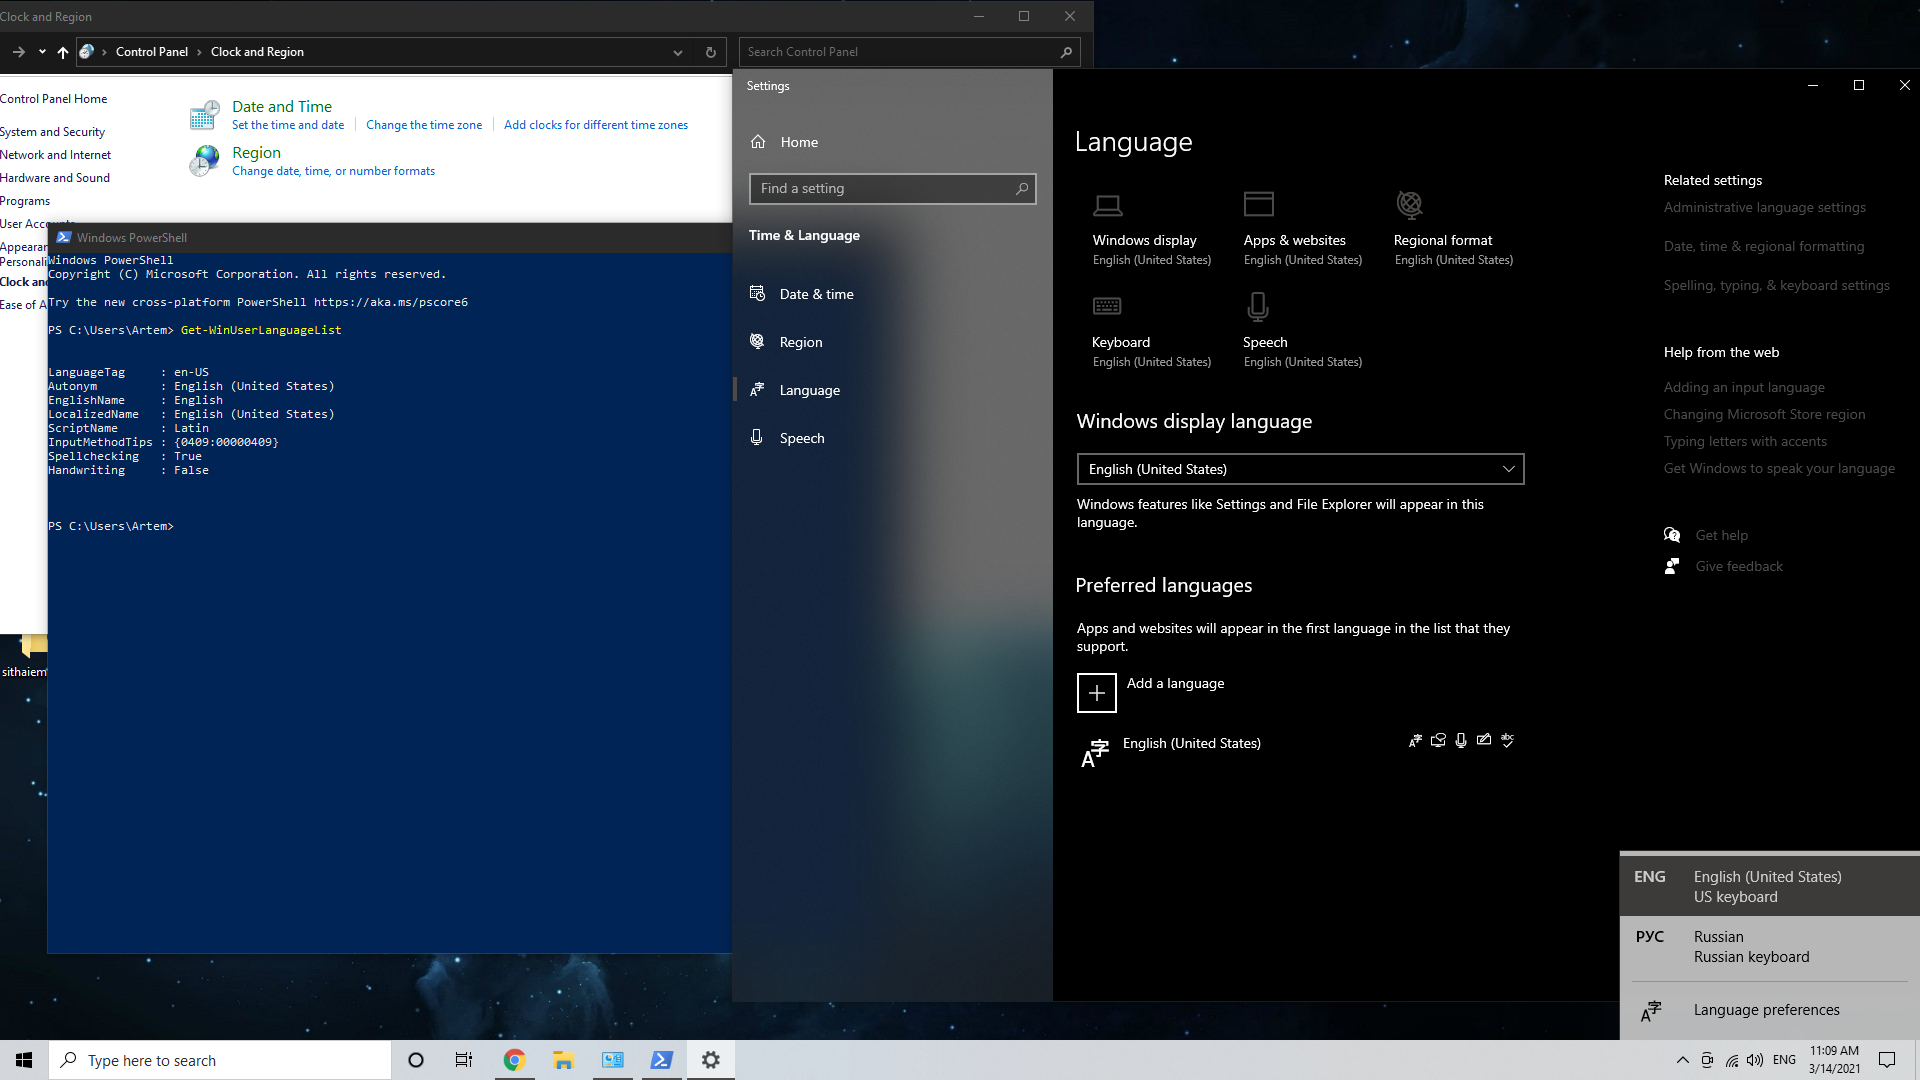
Task: Open Cortana circle icon on taskbar
Action: pos(416,1060)
